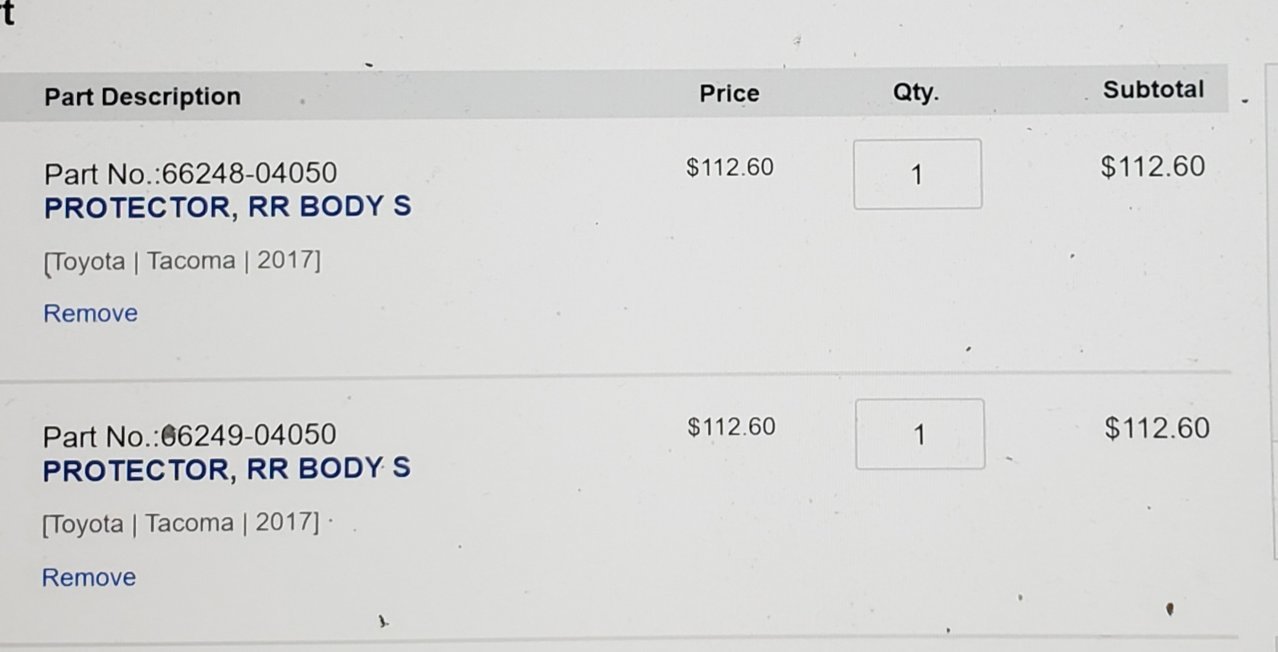Click the $112.60 price of part 66248-04050
The width and height of the screenshot is (1278, 652).
click(x=730, y=167)
